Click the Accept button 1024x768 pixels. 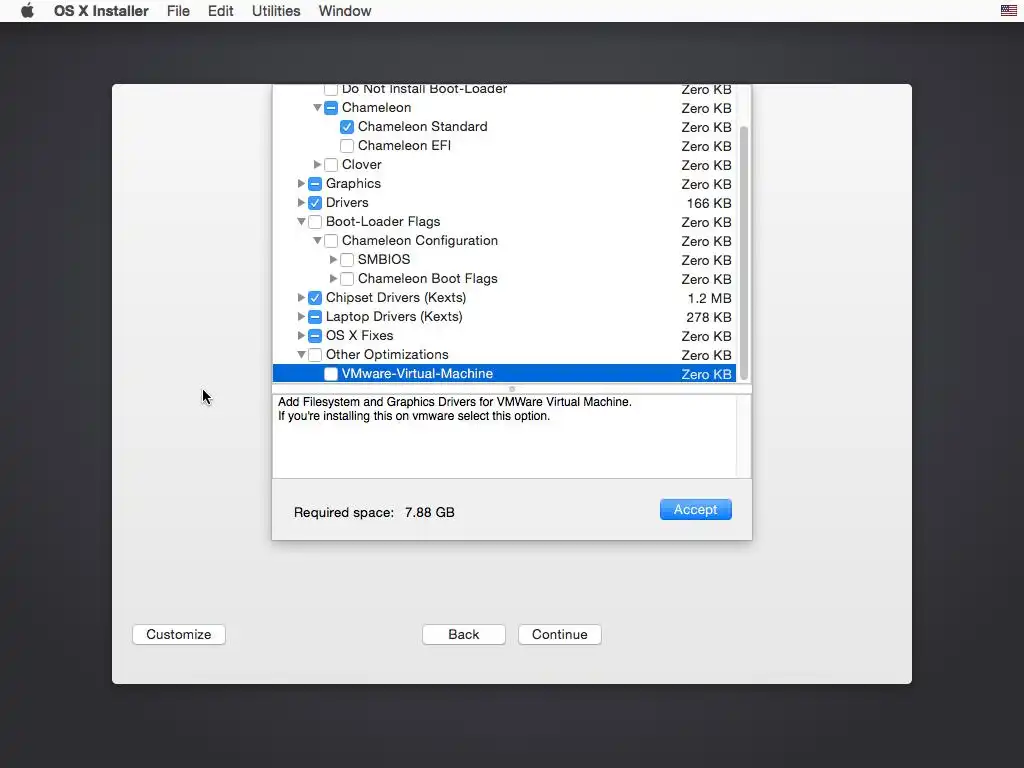[696, 509]
